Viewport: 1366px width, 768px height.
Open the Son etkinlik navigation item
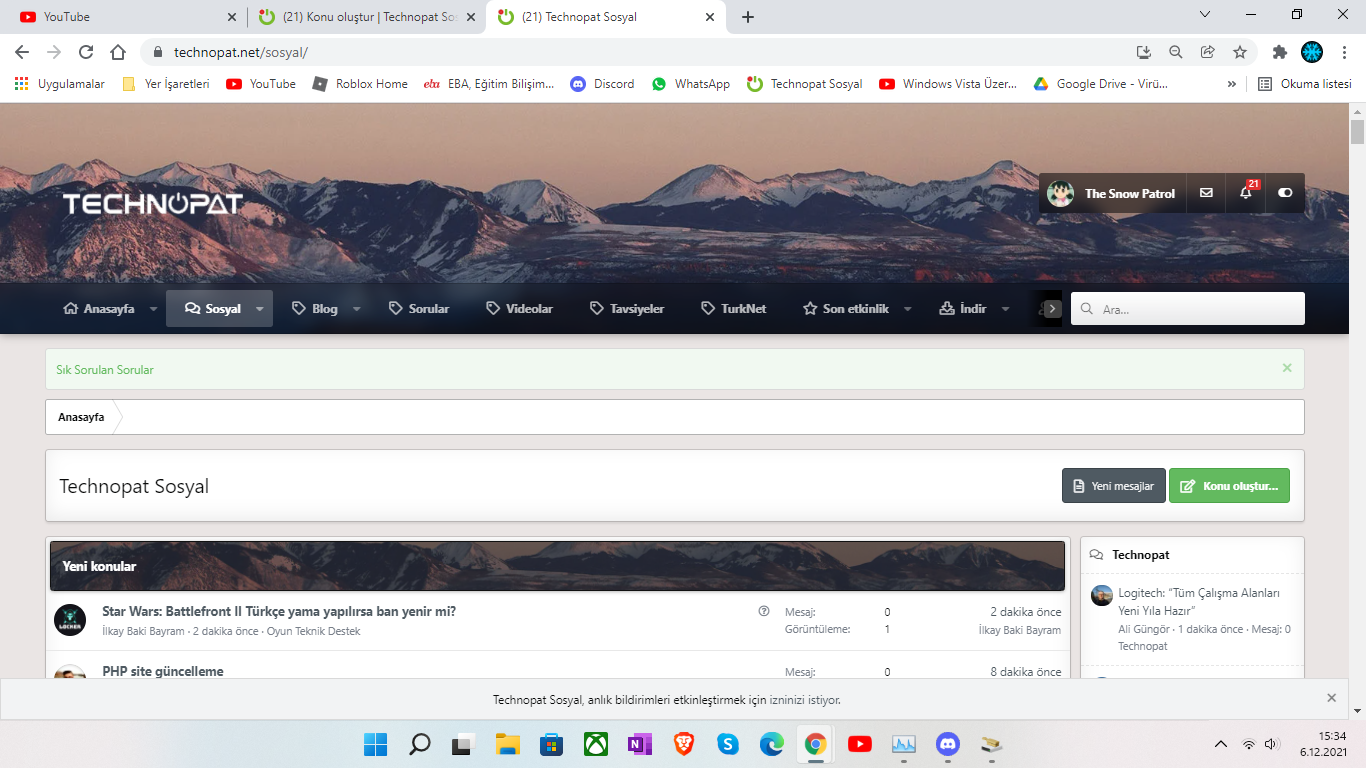coord(845,309)
